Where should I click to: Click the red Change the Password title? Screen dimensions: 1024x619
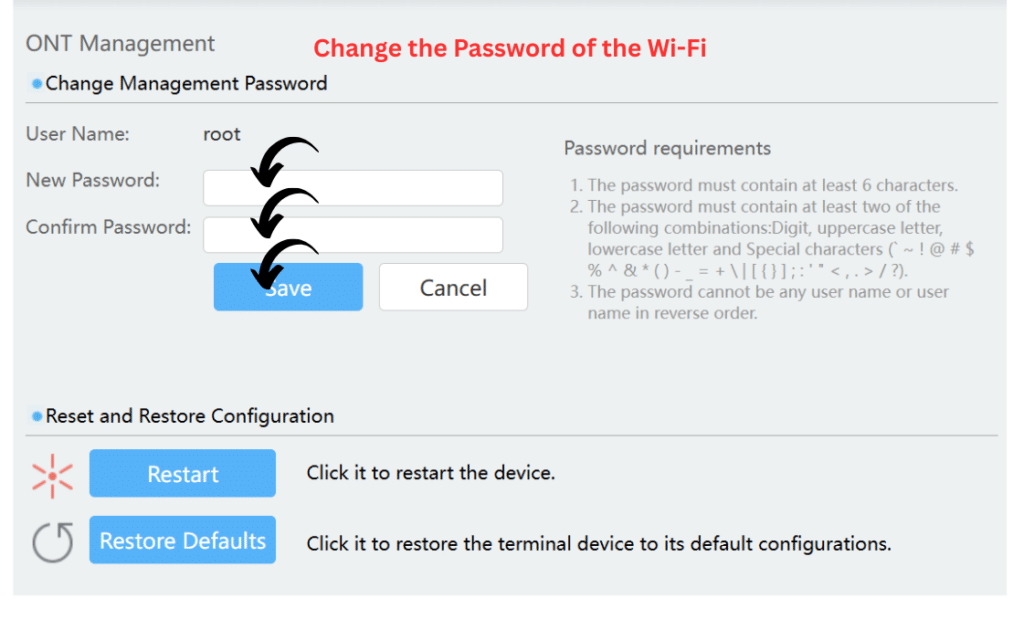pos(510,48)
